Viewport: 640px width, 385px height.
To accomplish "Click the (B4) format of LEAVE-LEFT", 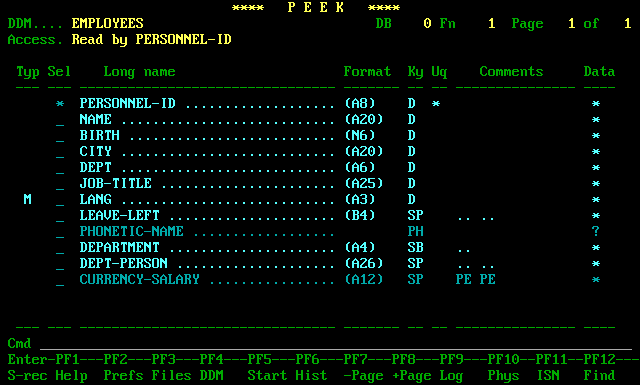I will pyautogui.click(x=360, y=215).
